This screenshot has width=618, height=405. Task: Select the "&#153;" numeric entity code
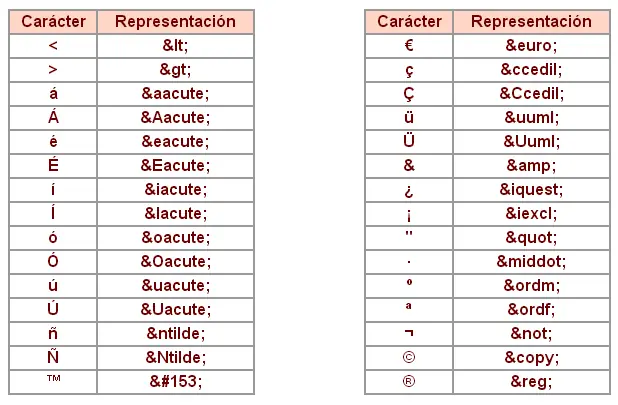pos(175,381)
